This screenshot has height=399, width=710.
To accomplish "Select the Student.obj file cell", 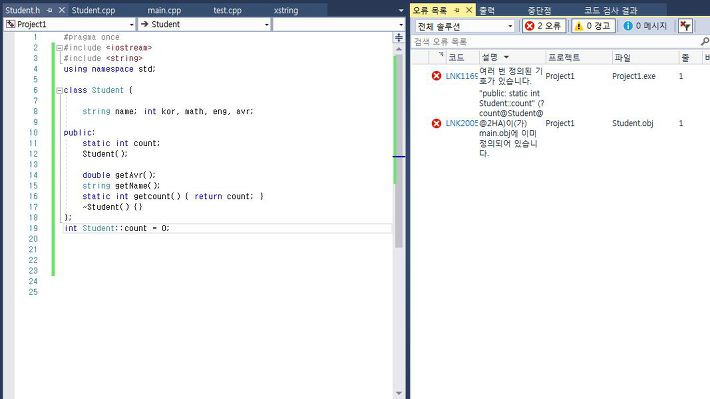I will tap(633, 123).
